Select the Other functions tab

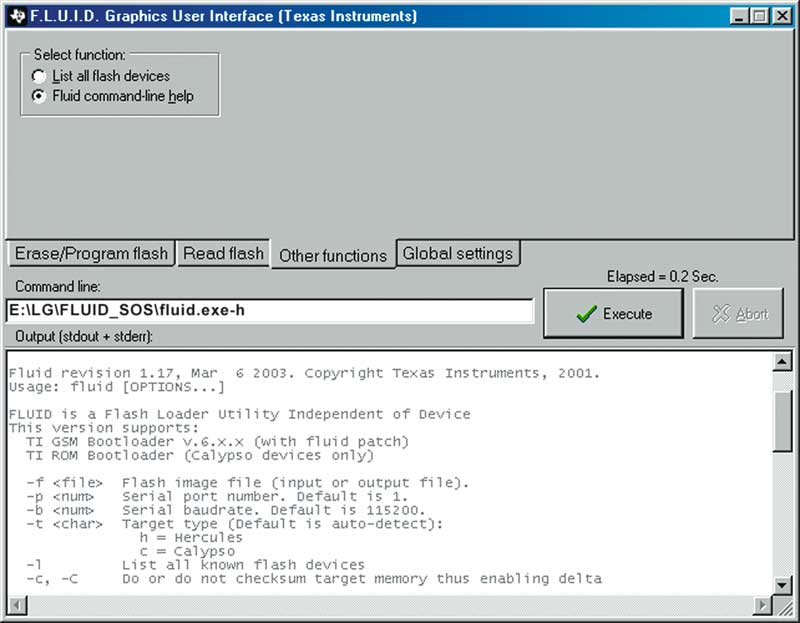click(333, 255)
